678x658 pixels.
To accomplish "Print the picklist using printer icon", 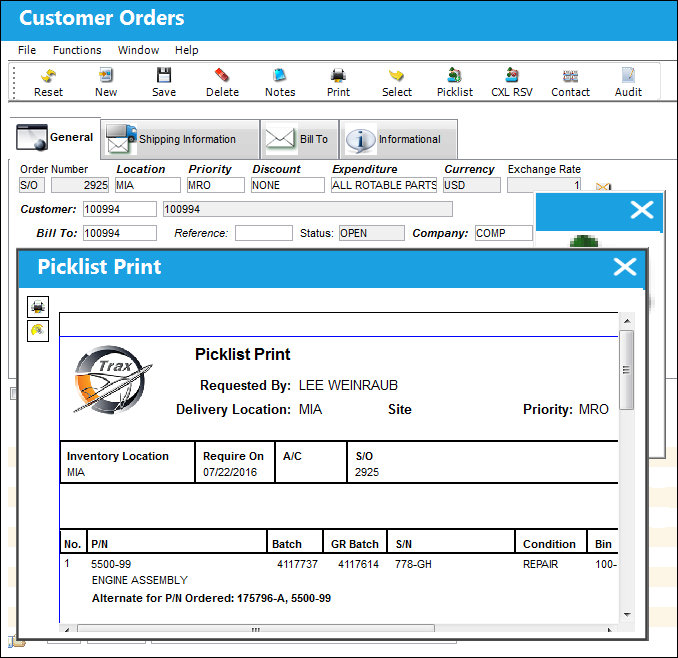I will [38, 307].
